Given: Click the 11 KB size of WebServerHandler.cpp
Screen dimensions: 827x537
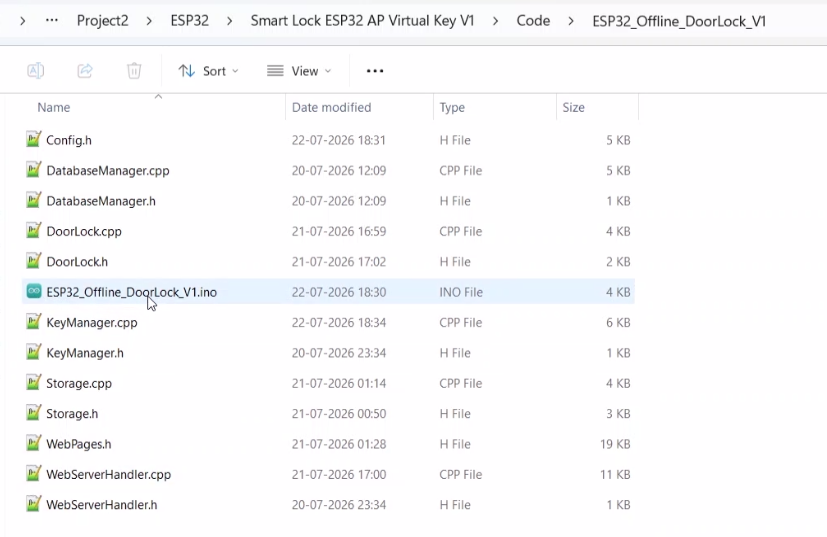Looking at the screenshot, I should (615, 475).
